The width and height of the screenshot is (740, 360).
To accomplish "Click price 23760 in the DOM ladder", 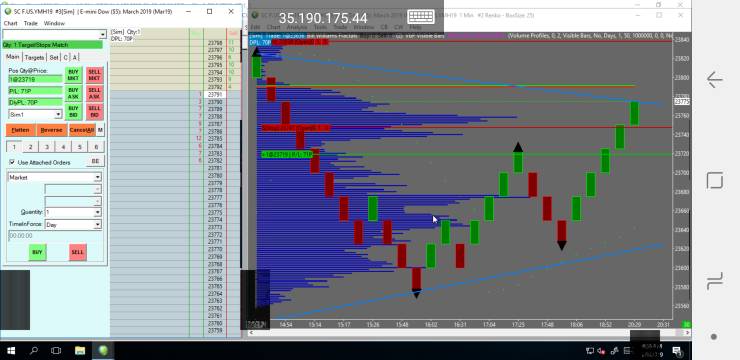I will 215,324.
